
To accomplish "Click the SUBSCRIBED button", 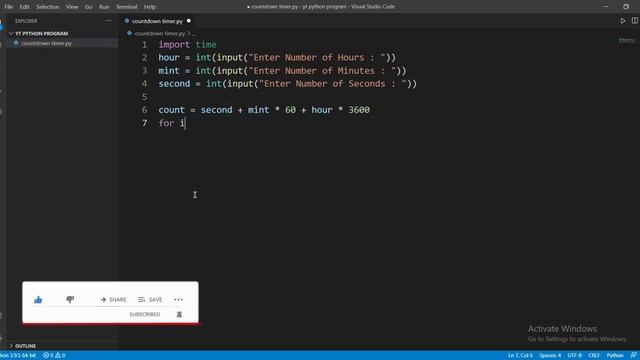I will tap(144, 314).
